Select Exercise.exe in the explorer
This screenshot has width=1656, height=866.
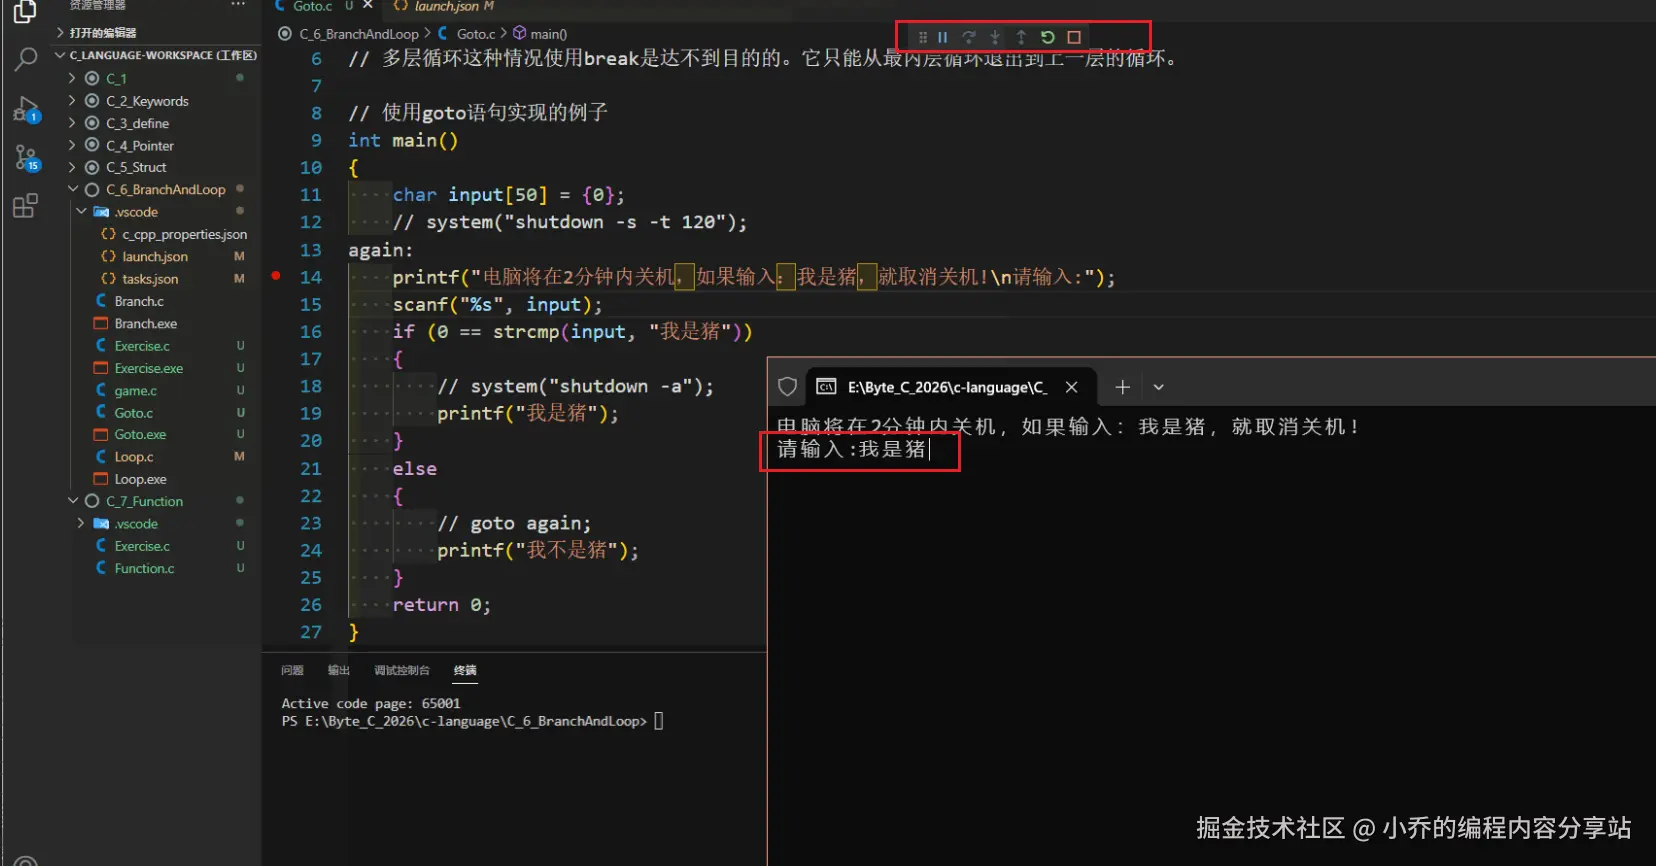[149, 368]
